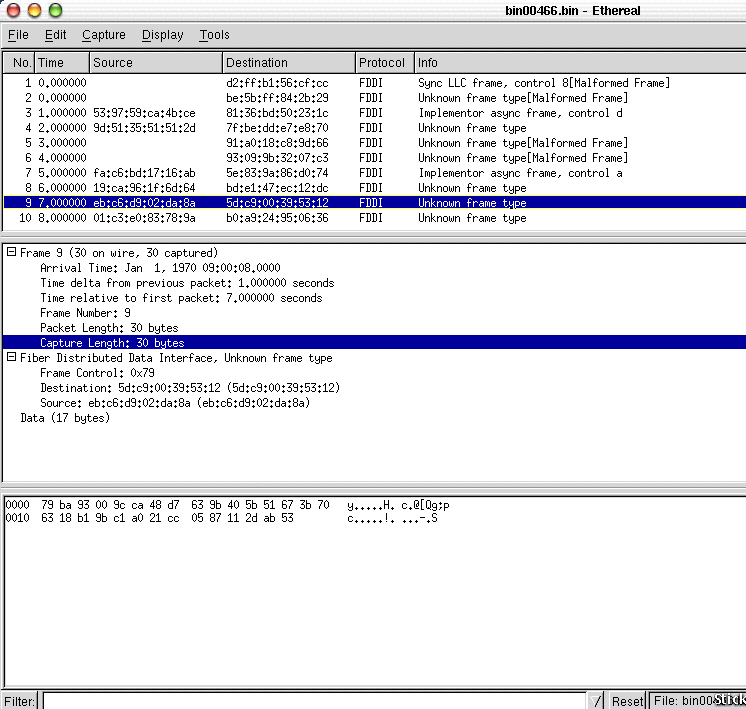Click the green zoom window button
Viewport: 746px width, 709px height.
tap(56, 10)
